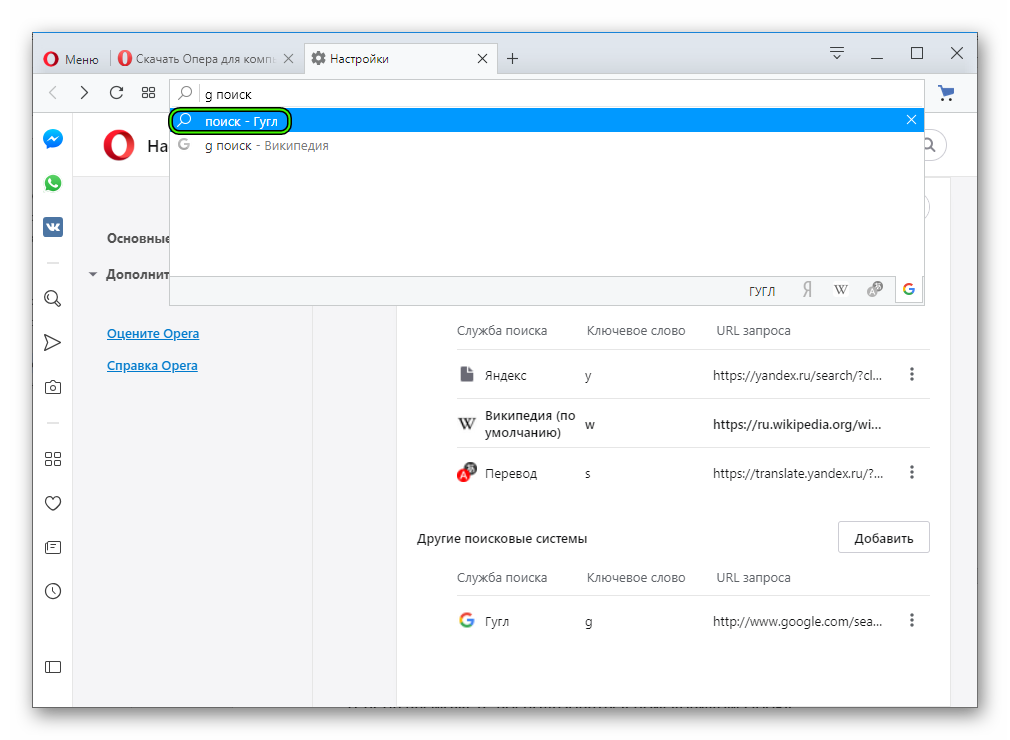Go back to the previous page
This screenshot has height=740, width=1010.
53,93
